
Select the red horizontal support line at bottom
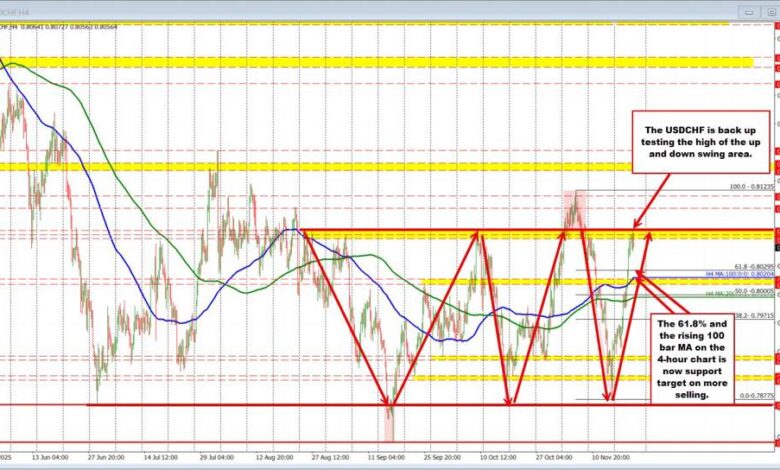point(300,405)
